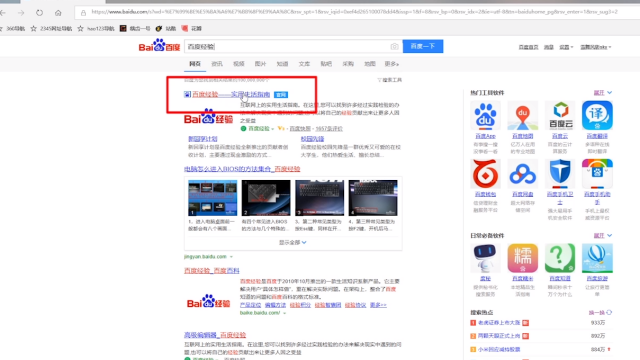Open the 2345网址导航 bookmark
The image size is (640, 360).
coord(51,29)
